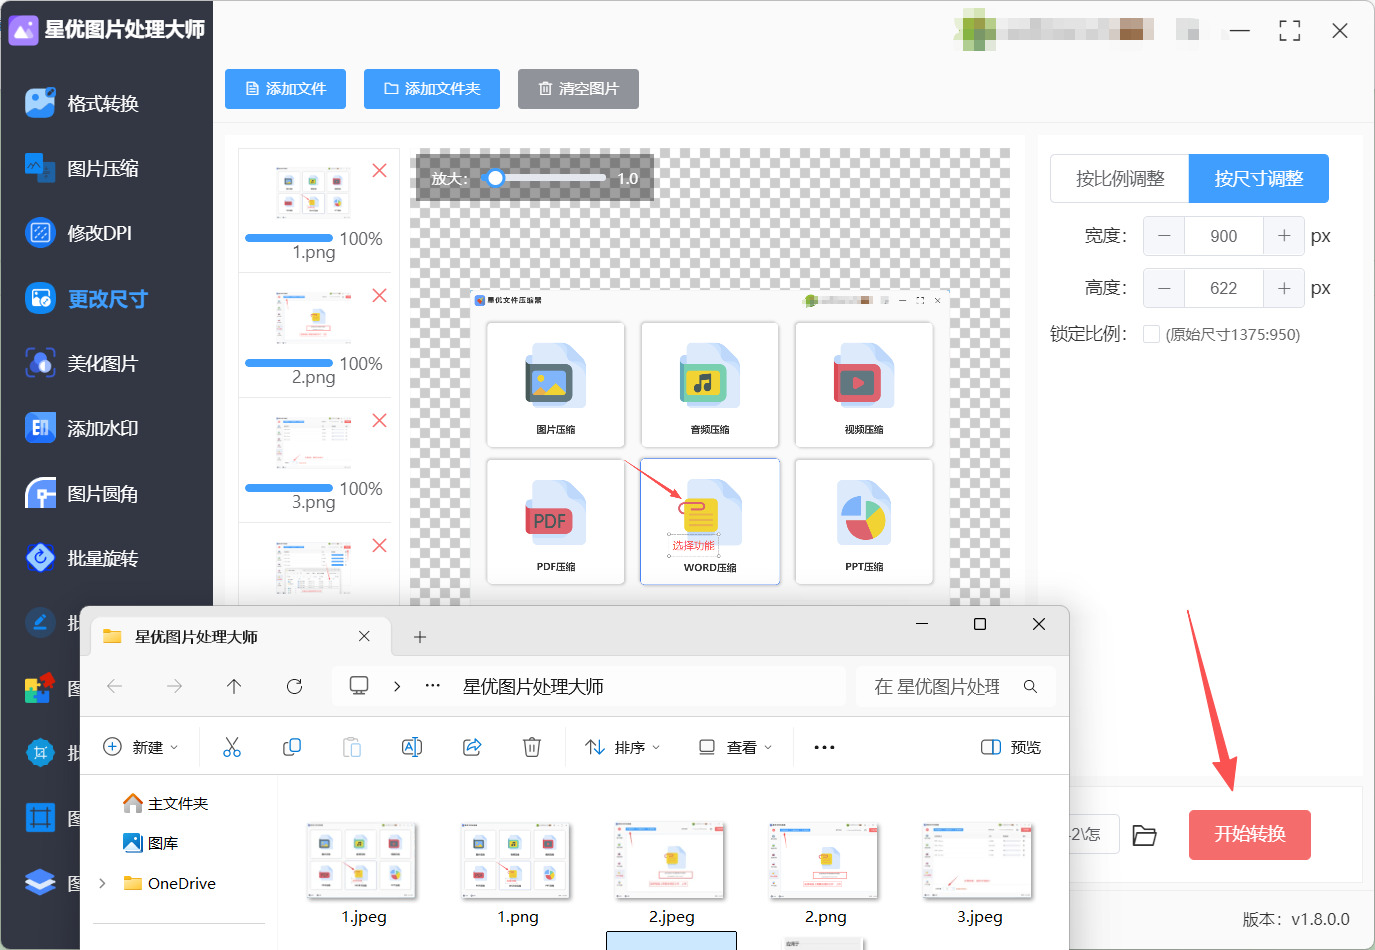Click the Paste icon in File Explorer

click(x=352, y=747)
